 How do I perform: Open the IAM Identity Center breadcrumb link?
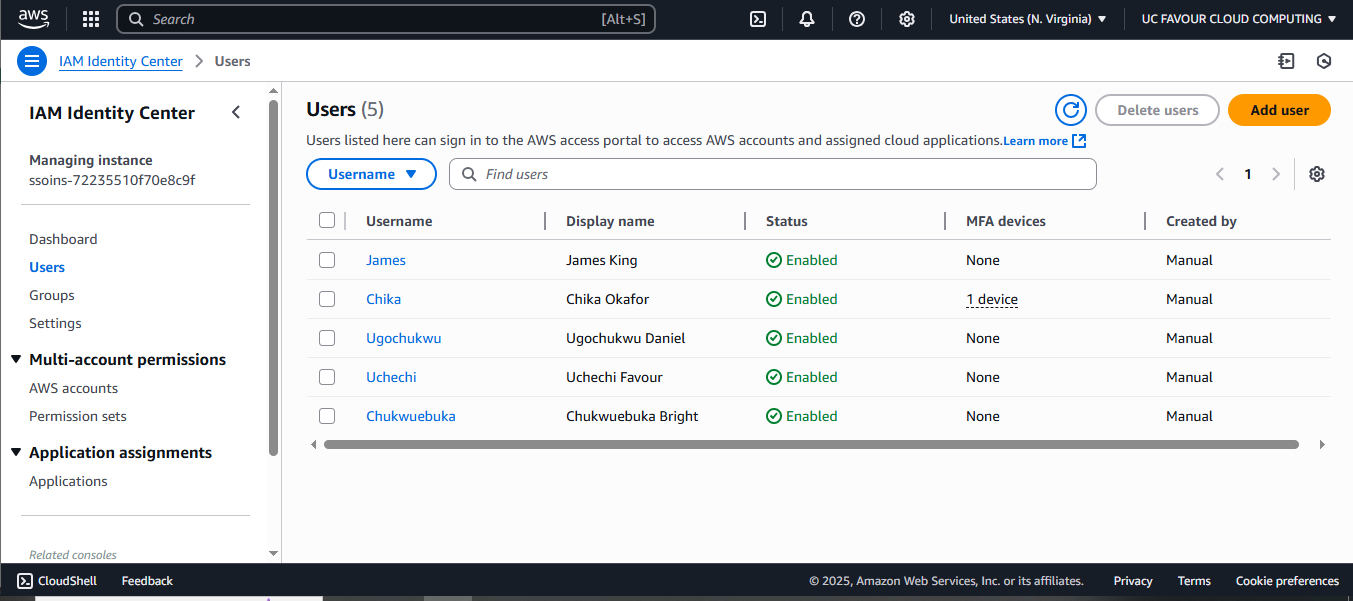pyautogui.click(x=121, y=61)
